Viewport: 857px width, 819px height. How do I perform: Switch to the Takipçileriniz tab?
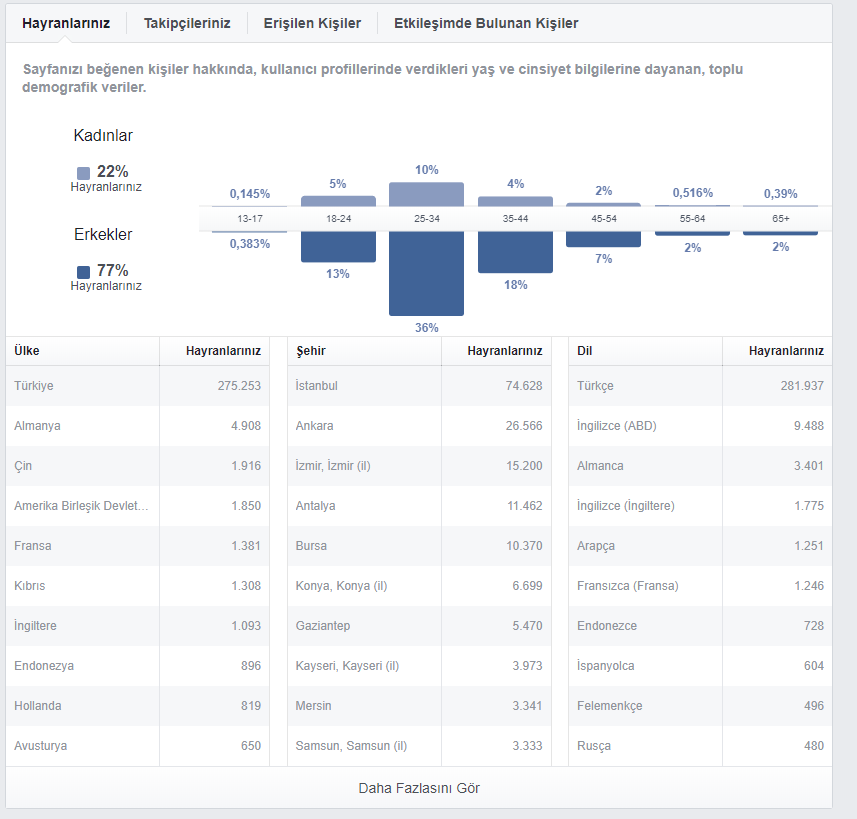(x=187, y=24)
